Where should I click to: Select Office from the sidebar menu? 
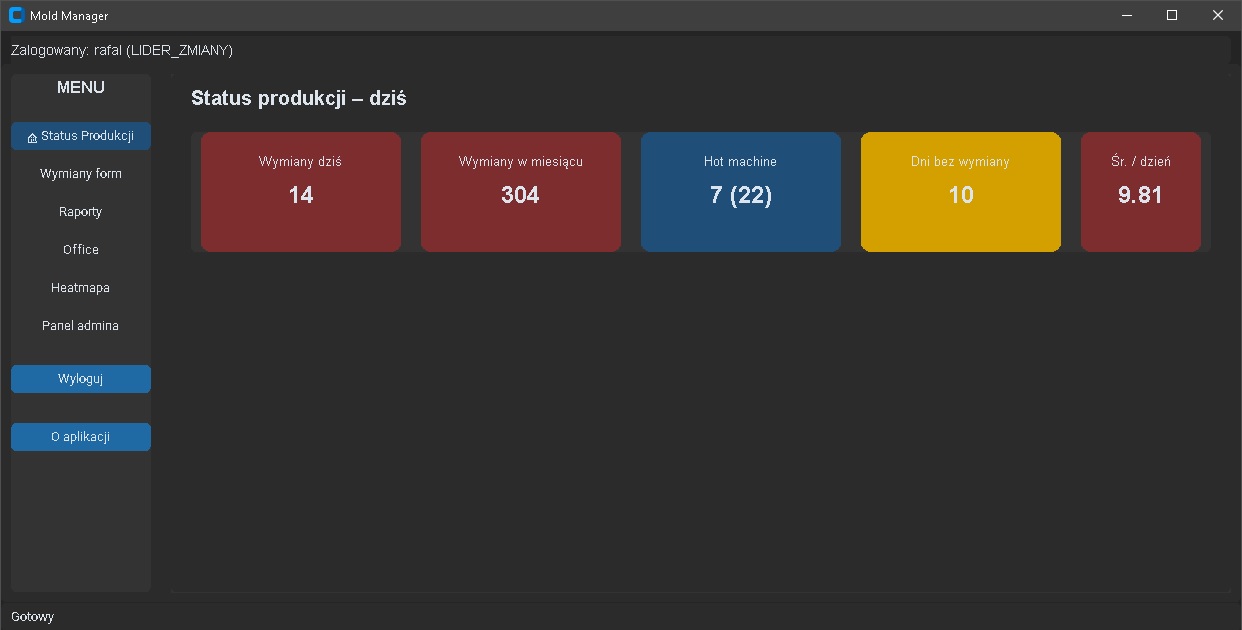(81, 250)
